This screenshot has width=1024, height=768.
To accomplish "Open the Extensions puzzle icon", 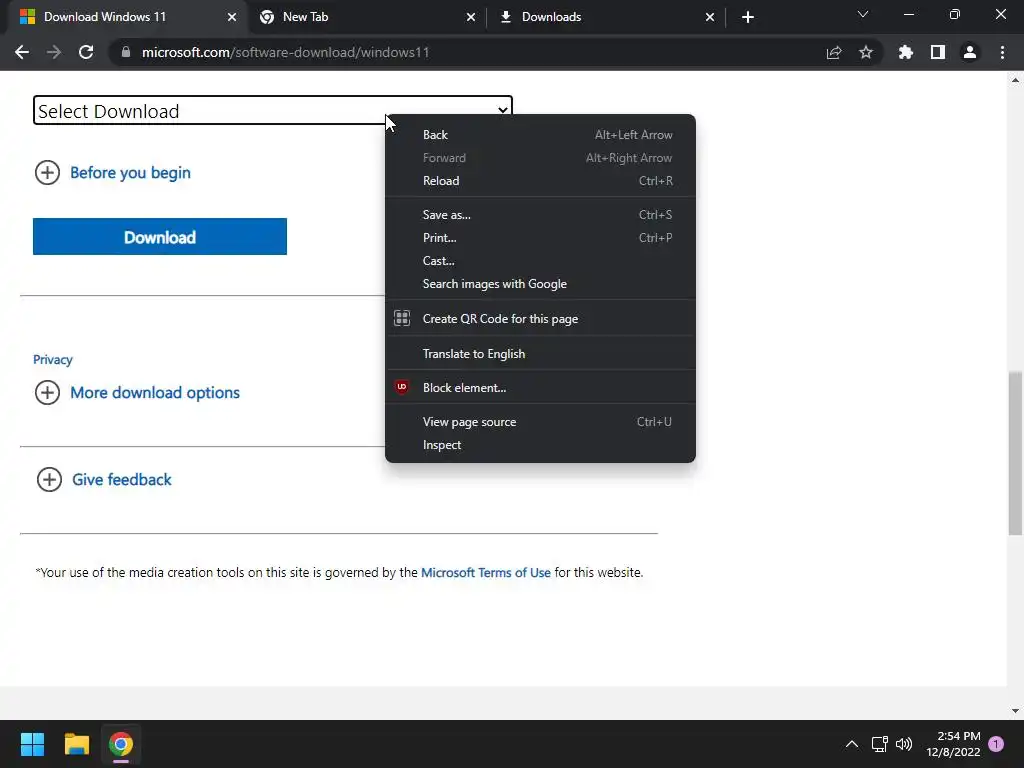I will (906, 52).
